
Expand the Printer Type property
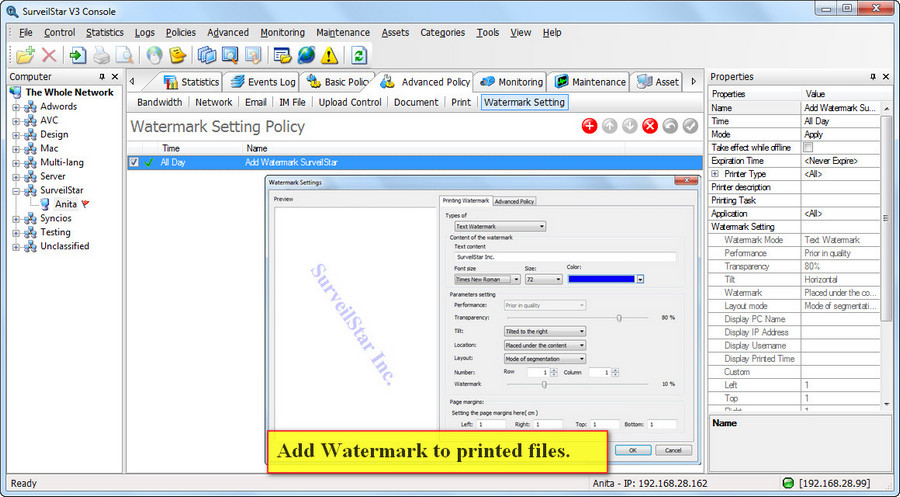coord(715,174)
